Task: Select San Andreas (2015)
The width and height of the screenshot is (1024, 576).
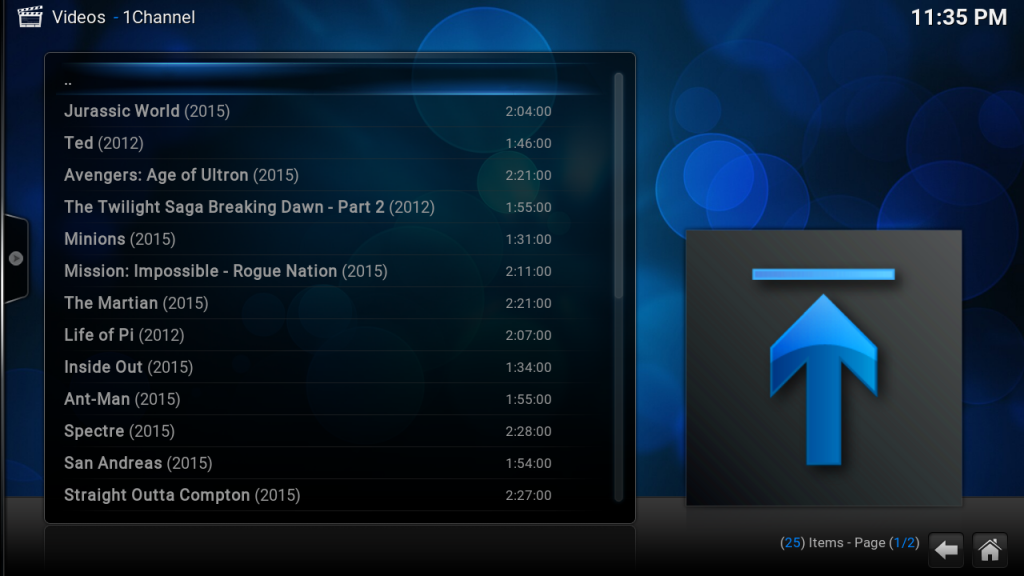Action: click(x=138, y=463)
